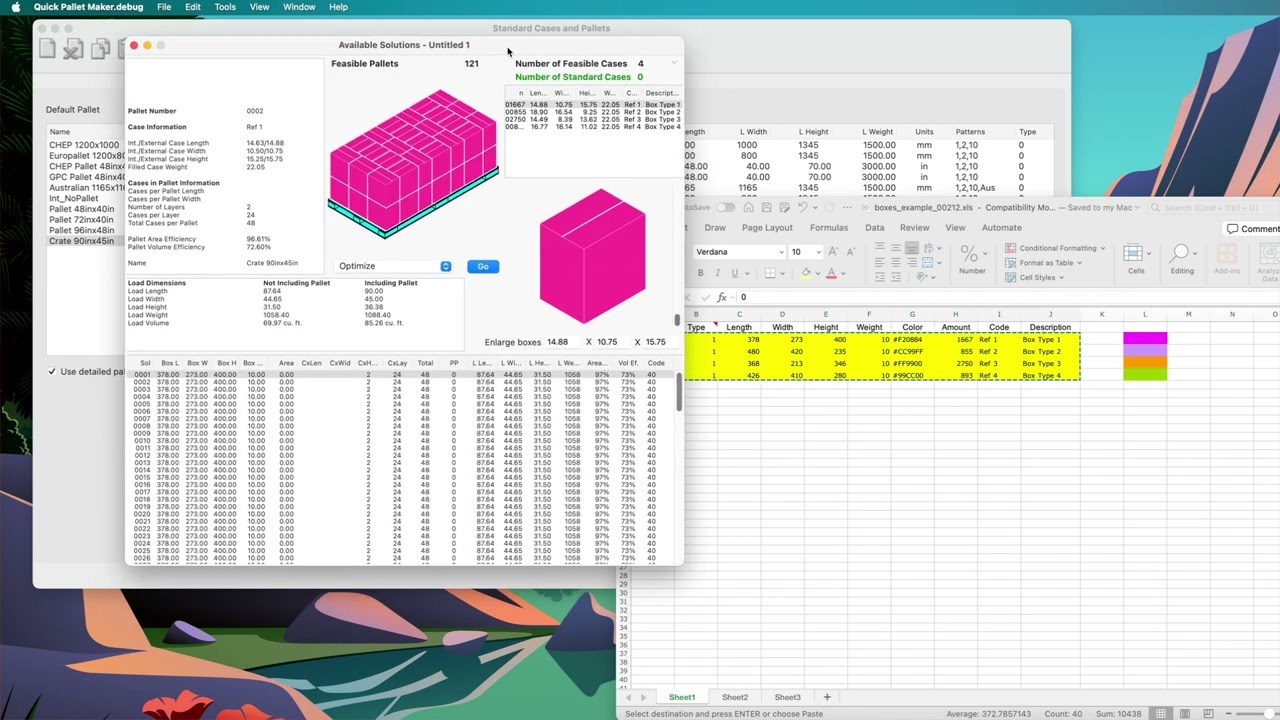
Task: Toggle Use detailed pallet checkbox
Action: click(x=52, y=372)
